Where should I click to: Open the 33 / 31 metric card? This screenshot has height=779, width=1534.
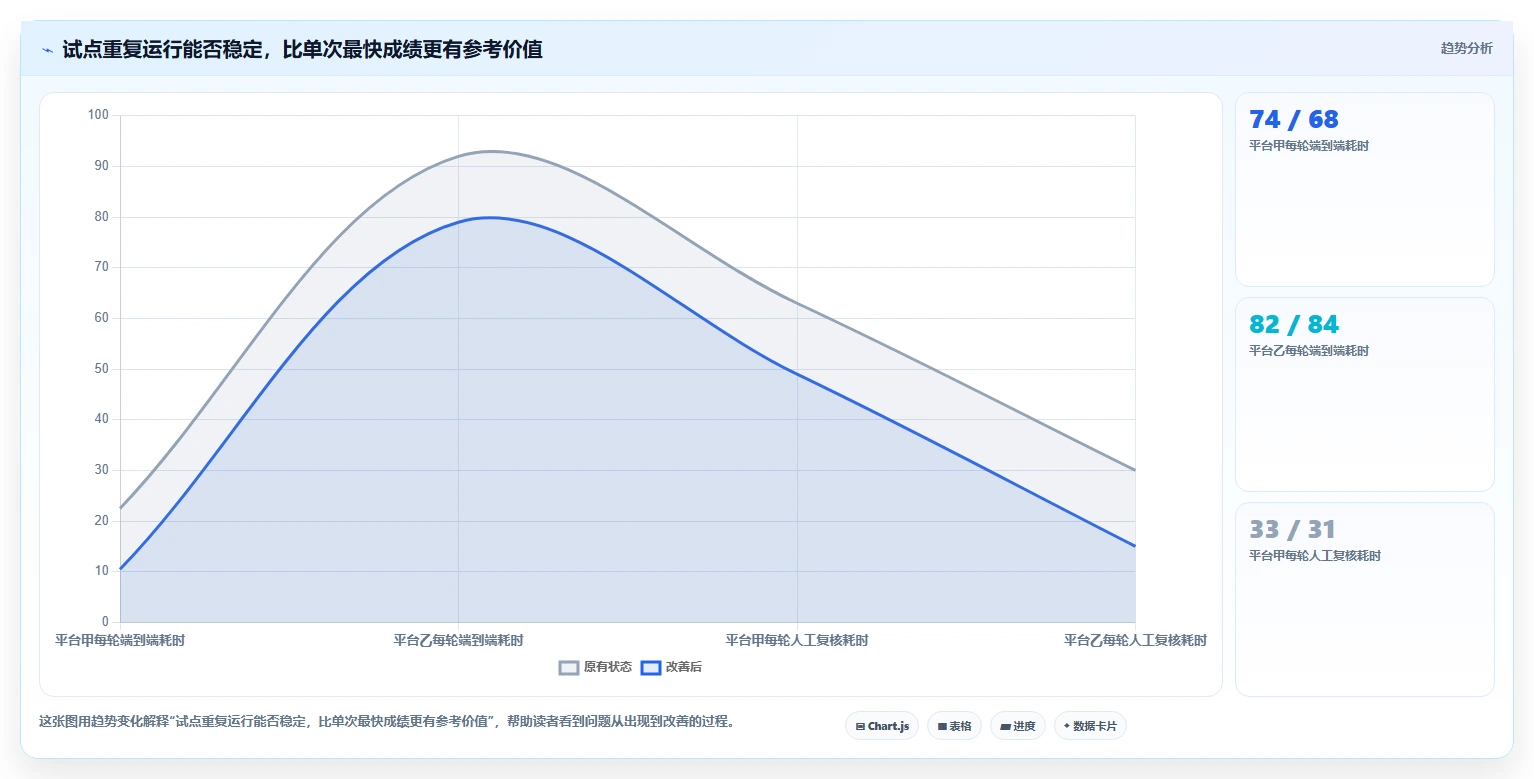(x=1364, y=599)
